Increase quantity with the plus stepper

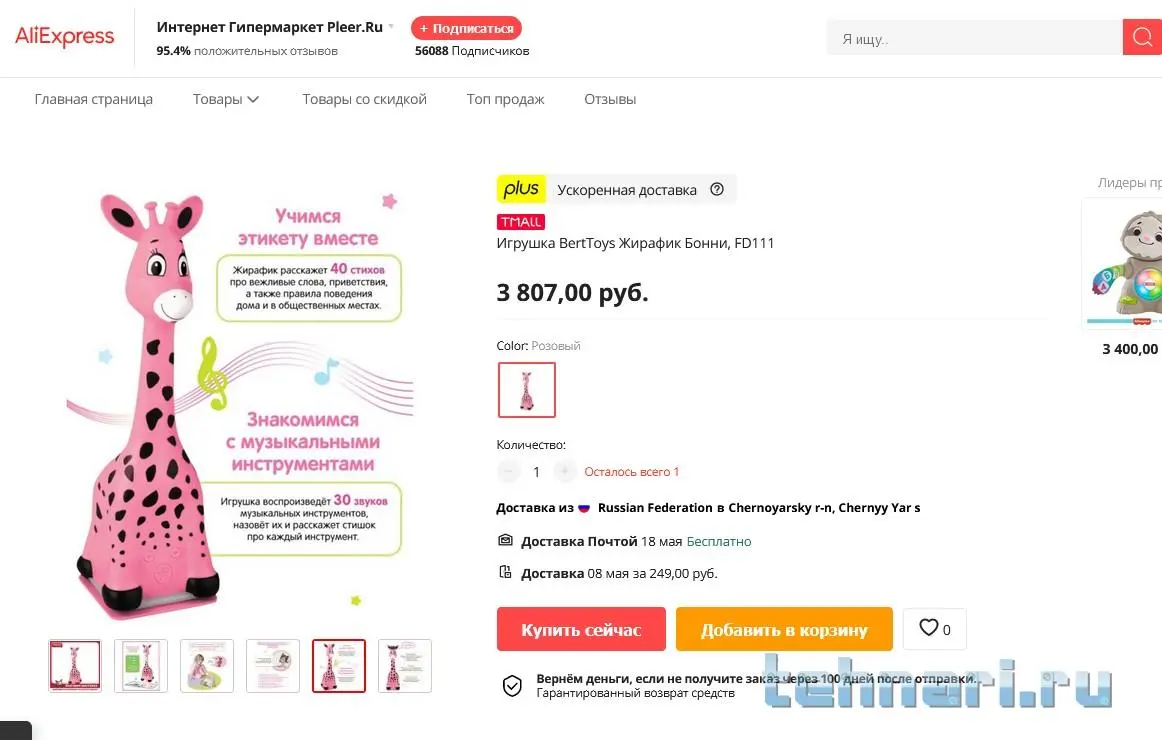click(565, 472)
